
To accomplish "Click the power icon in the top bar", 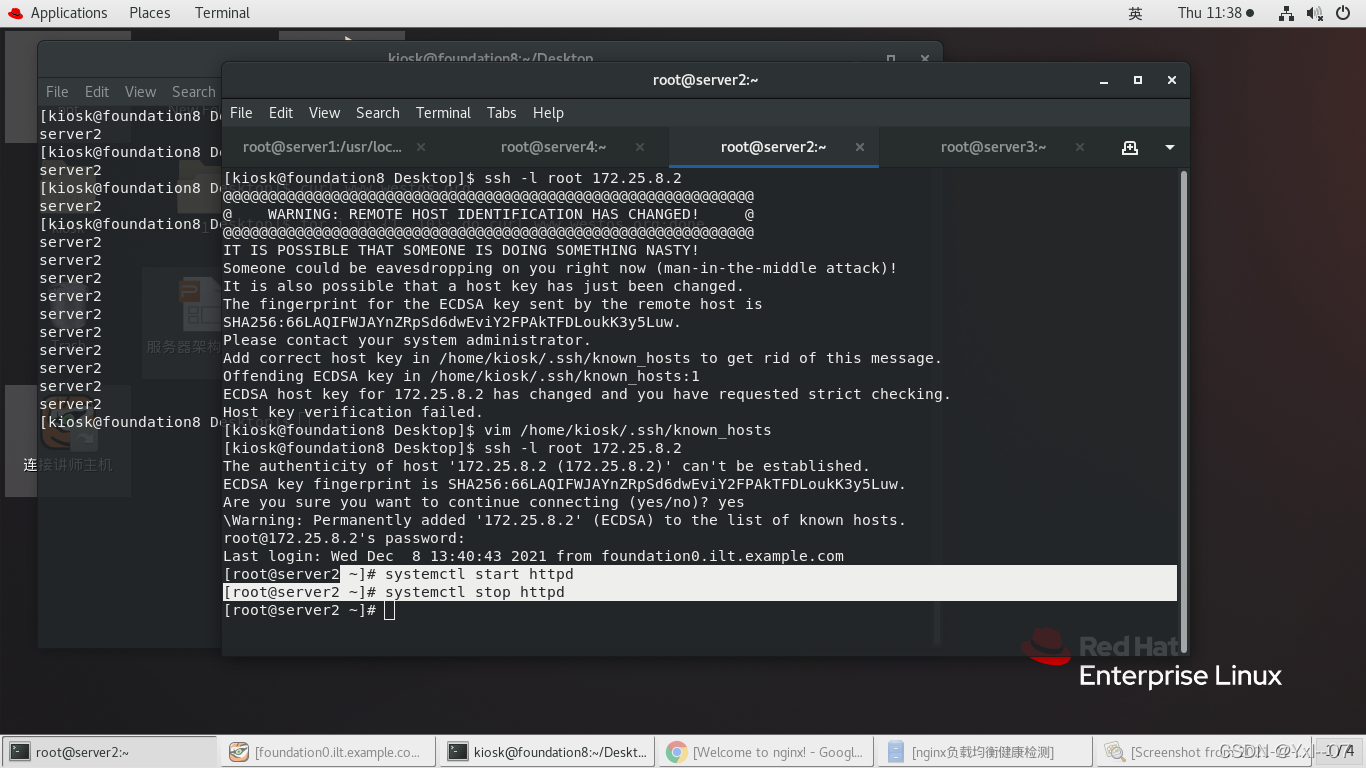I will pyautogui.click(x=1342, y=13).
